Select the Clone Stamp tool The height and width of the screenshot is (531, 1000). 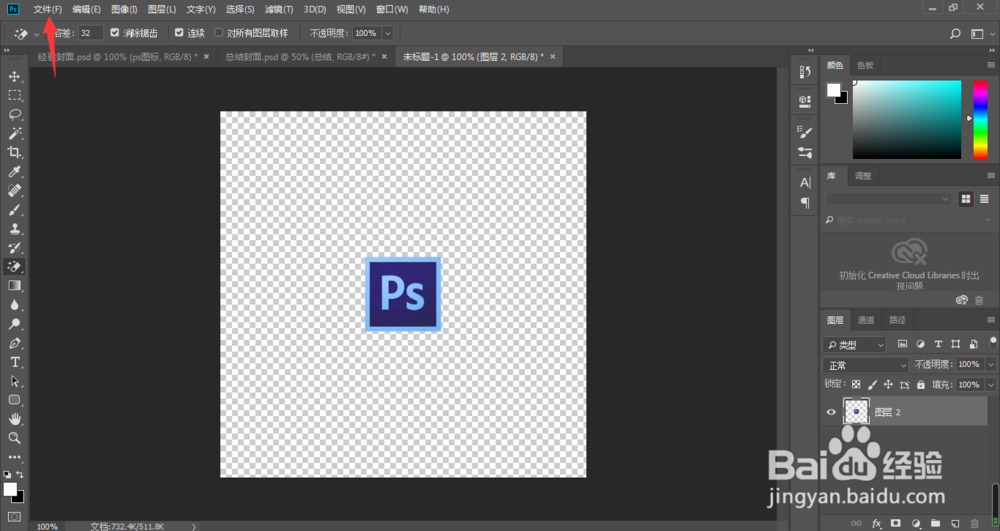click(14, 228)
